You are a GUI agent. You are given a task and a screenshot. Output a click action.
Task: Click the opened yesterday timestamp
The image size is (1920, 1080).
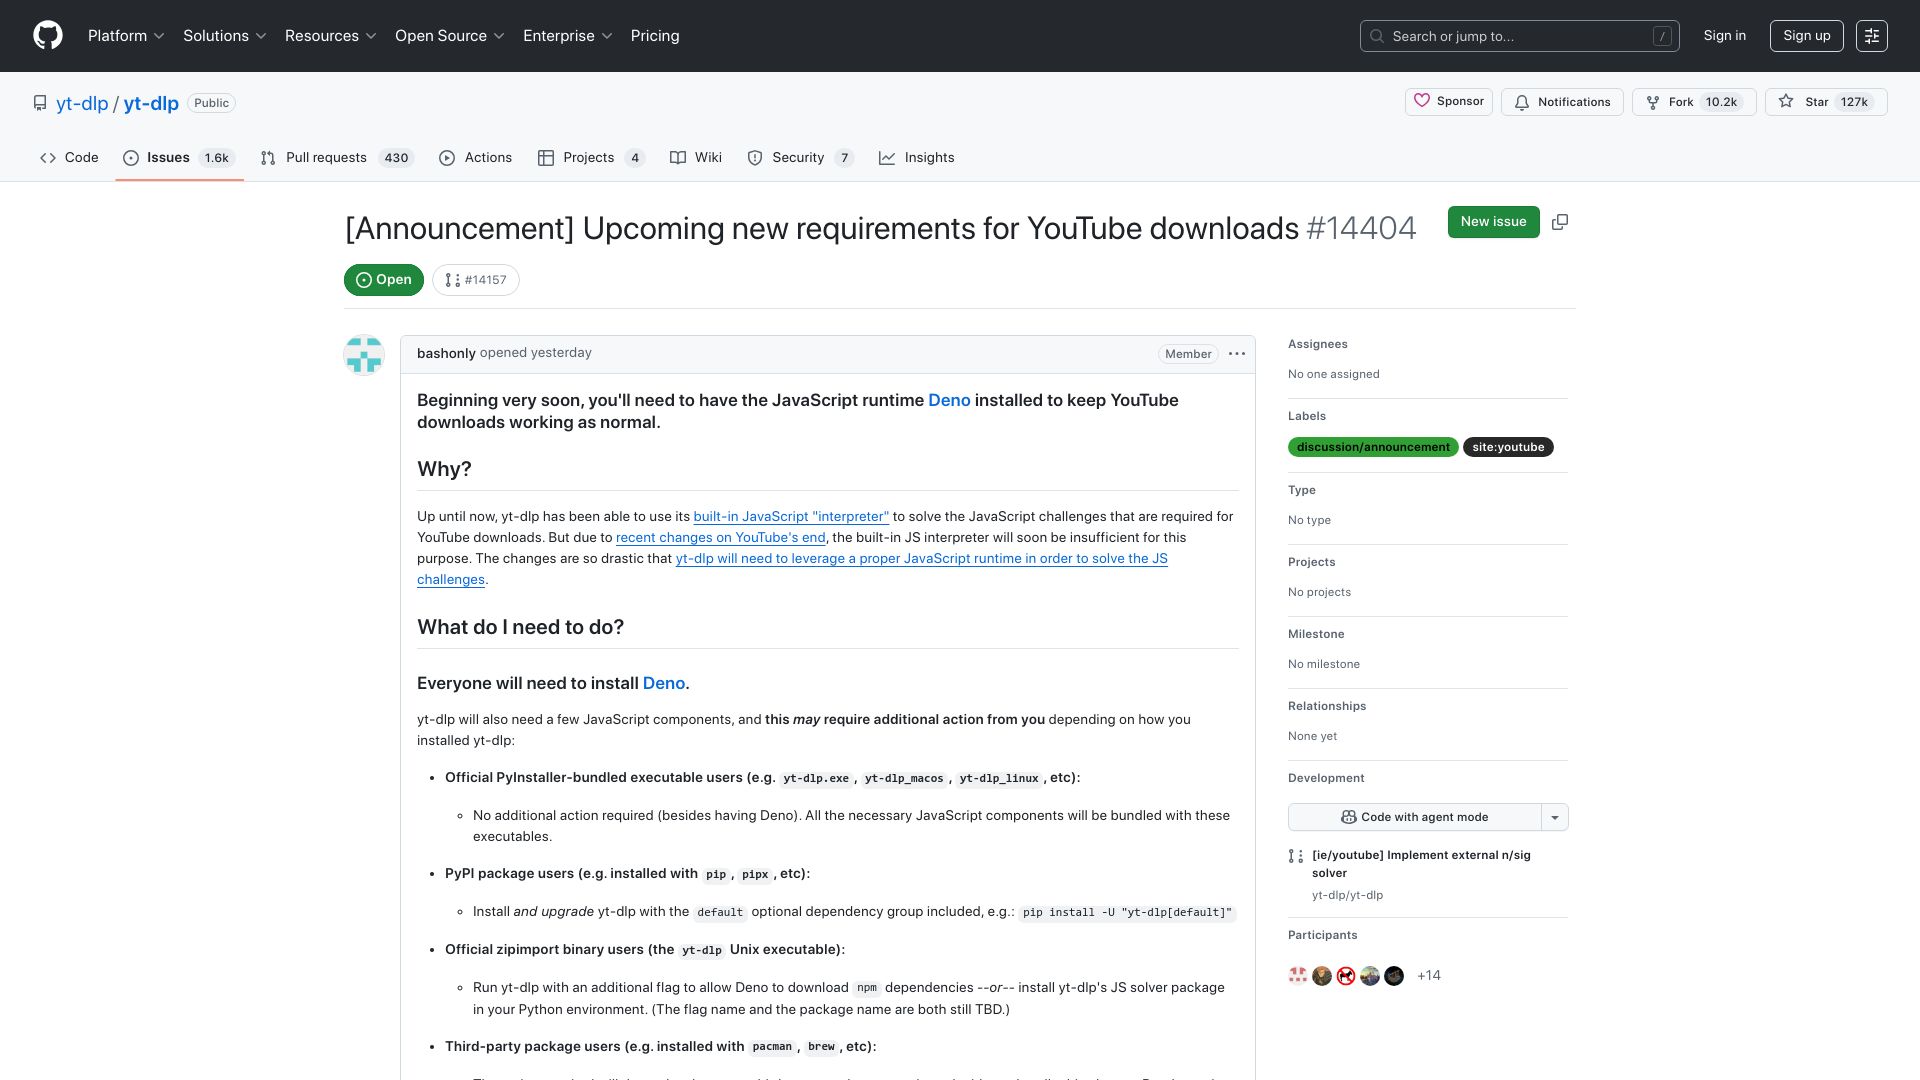[x=536, y=353]
